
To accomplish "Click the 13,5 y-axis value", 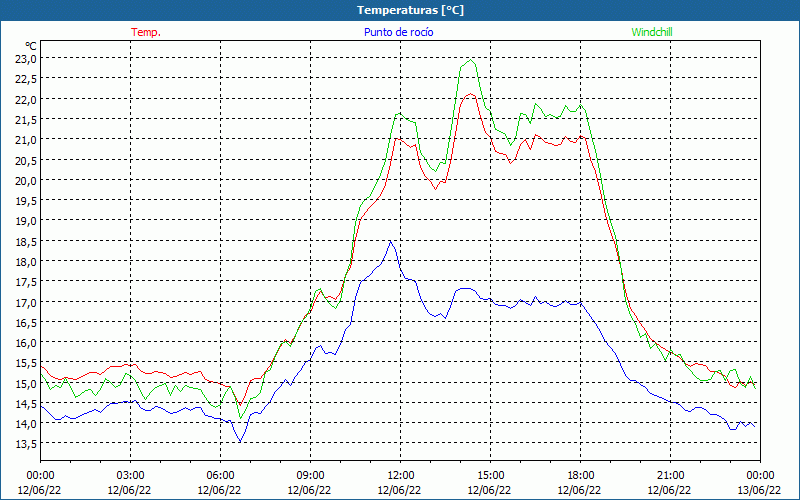I will click(x=26, y=444).
